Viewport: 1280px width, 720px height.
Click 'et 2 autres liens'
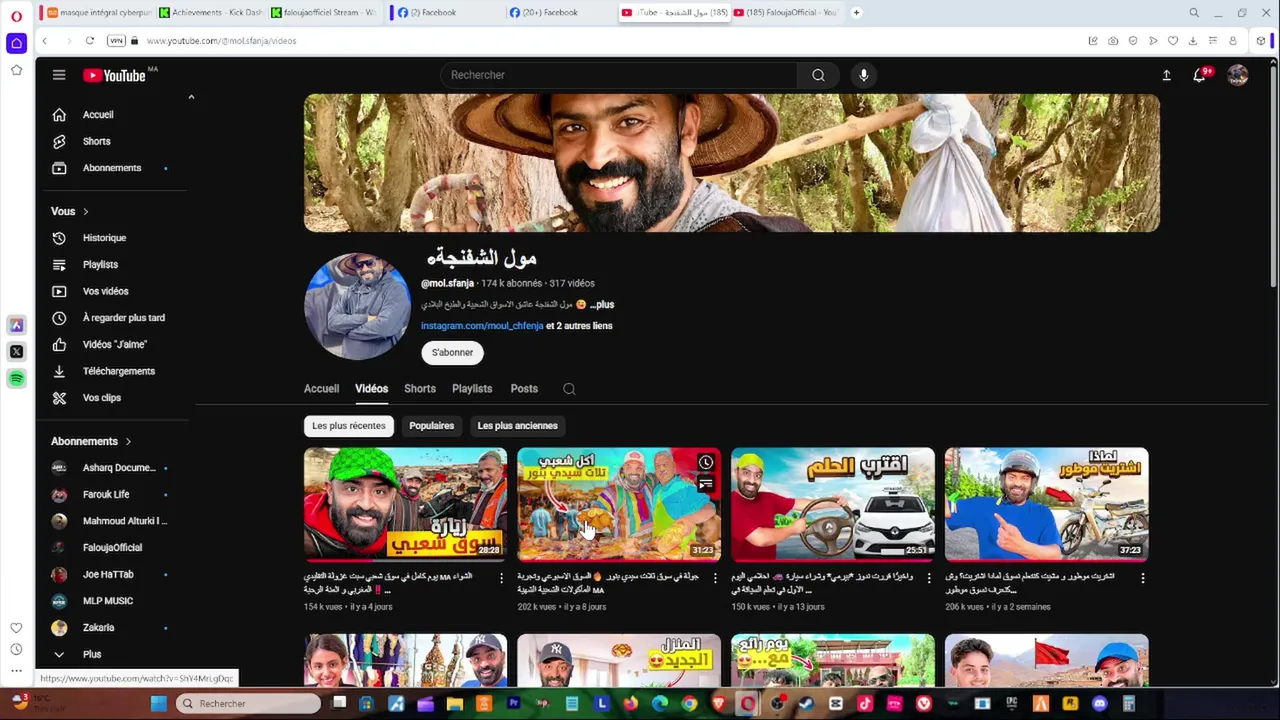(x=579, y=326)
